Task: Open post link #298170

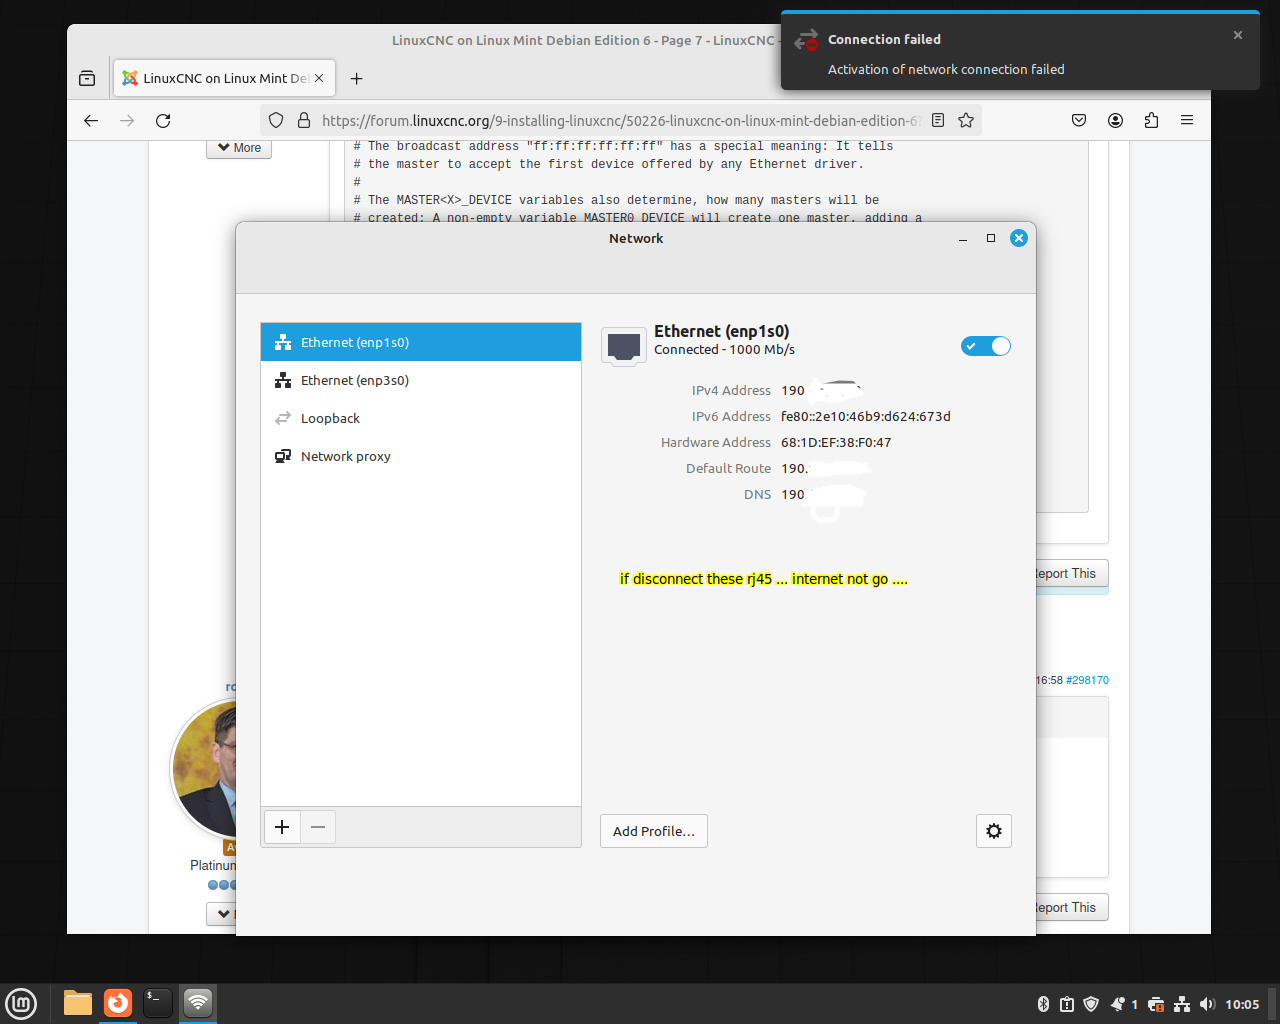Action: point(1087,680)
